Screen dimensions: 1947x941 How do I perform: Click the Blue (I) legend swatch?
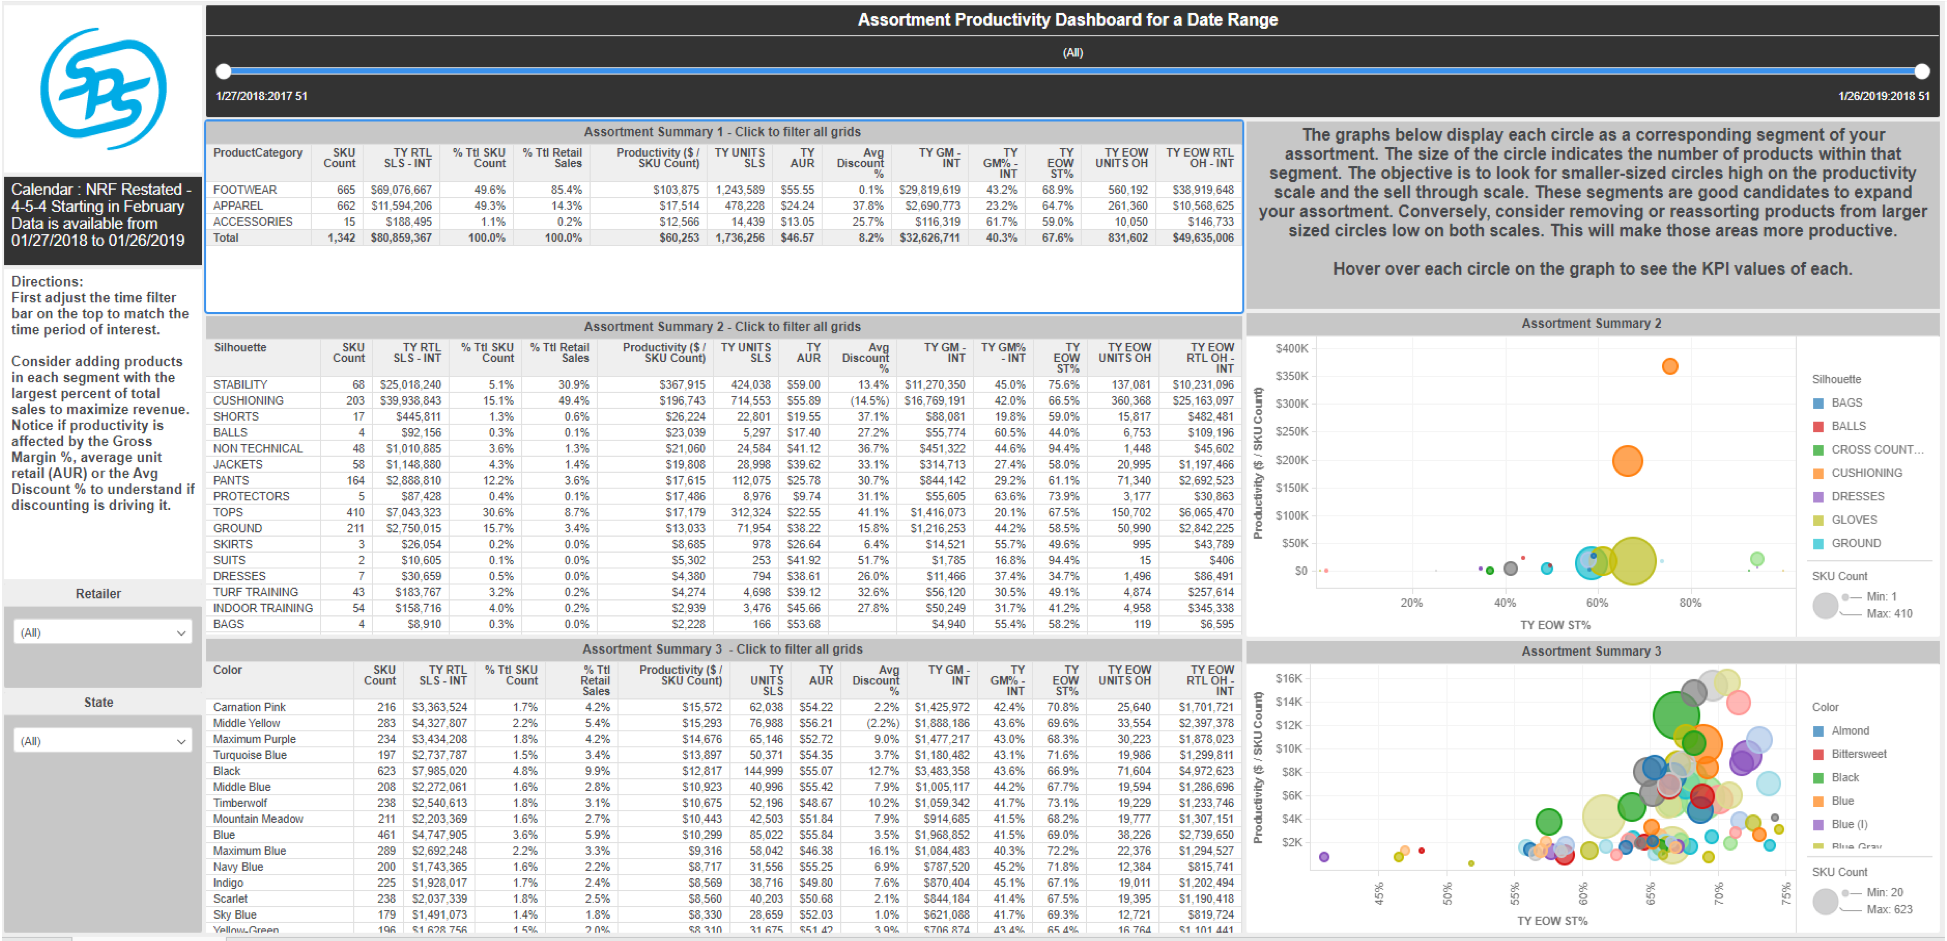(x=1818, y=824)
